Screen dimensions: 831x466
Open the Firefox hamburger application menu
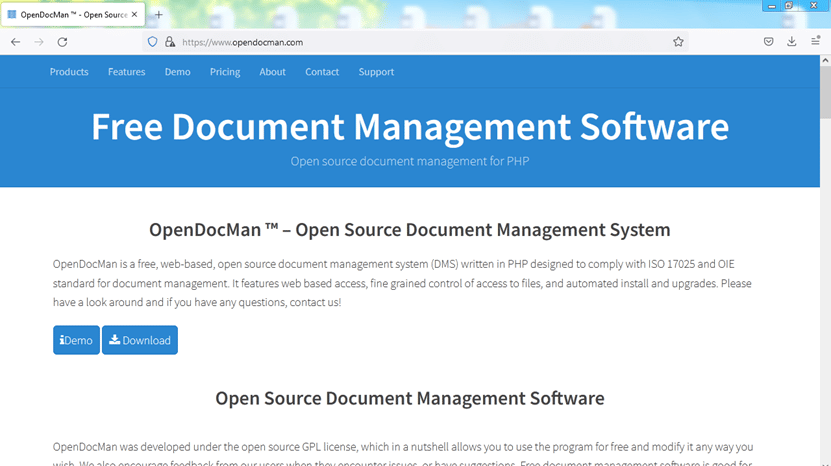[817, 42]
